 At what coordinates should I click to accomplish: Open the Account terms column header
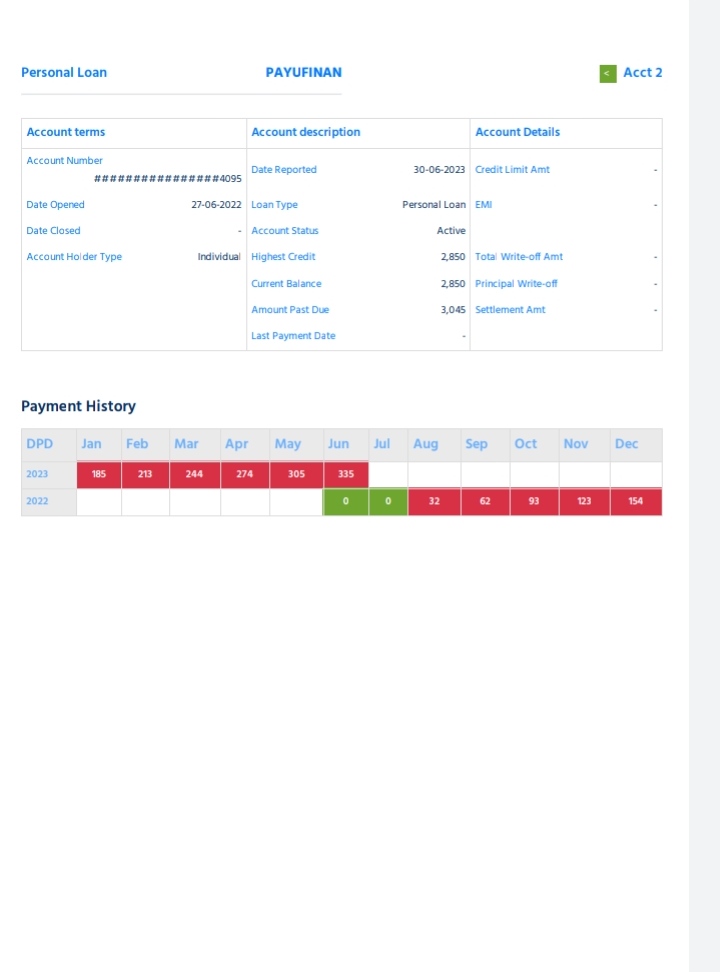66,132
